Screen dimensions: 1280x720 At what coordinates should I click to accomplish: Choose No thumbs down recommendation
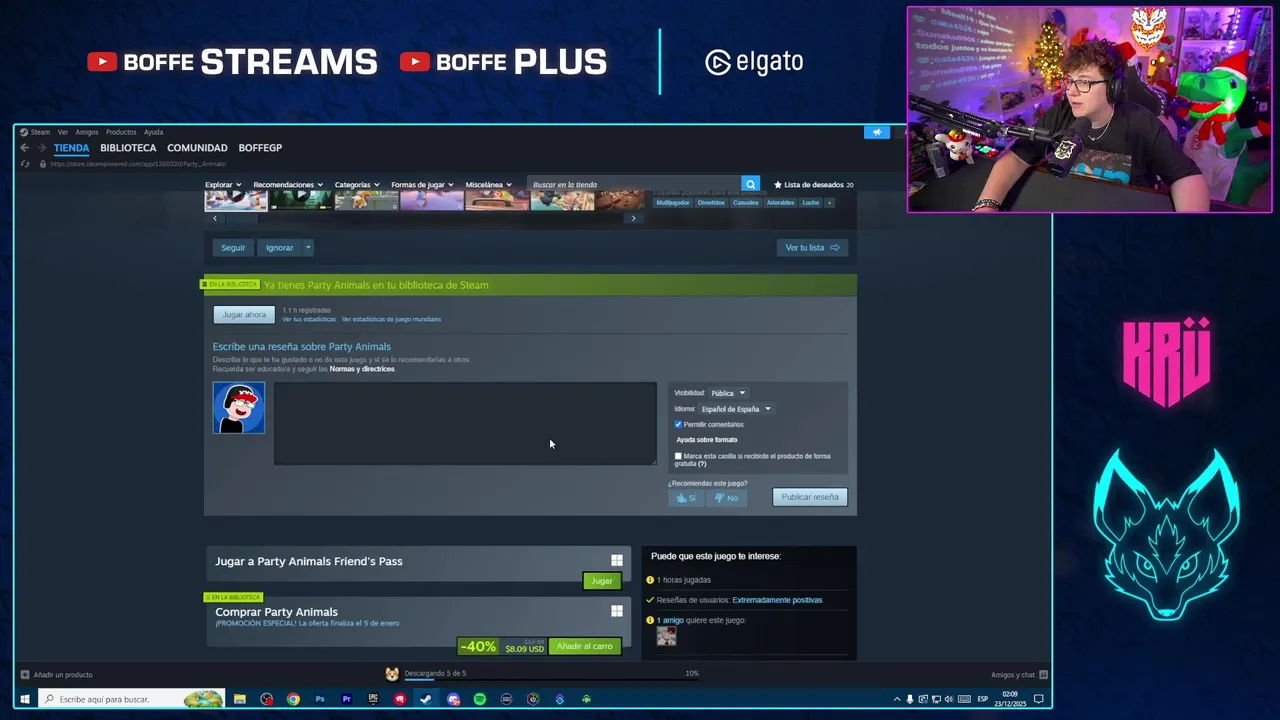coord(727,498)
